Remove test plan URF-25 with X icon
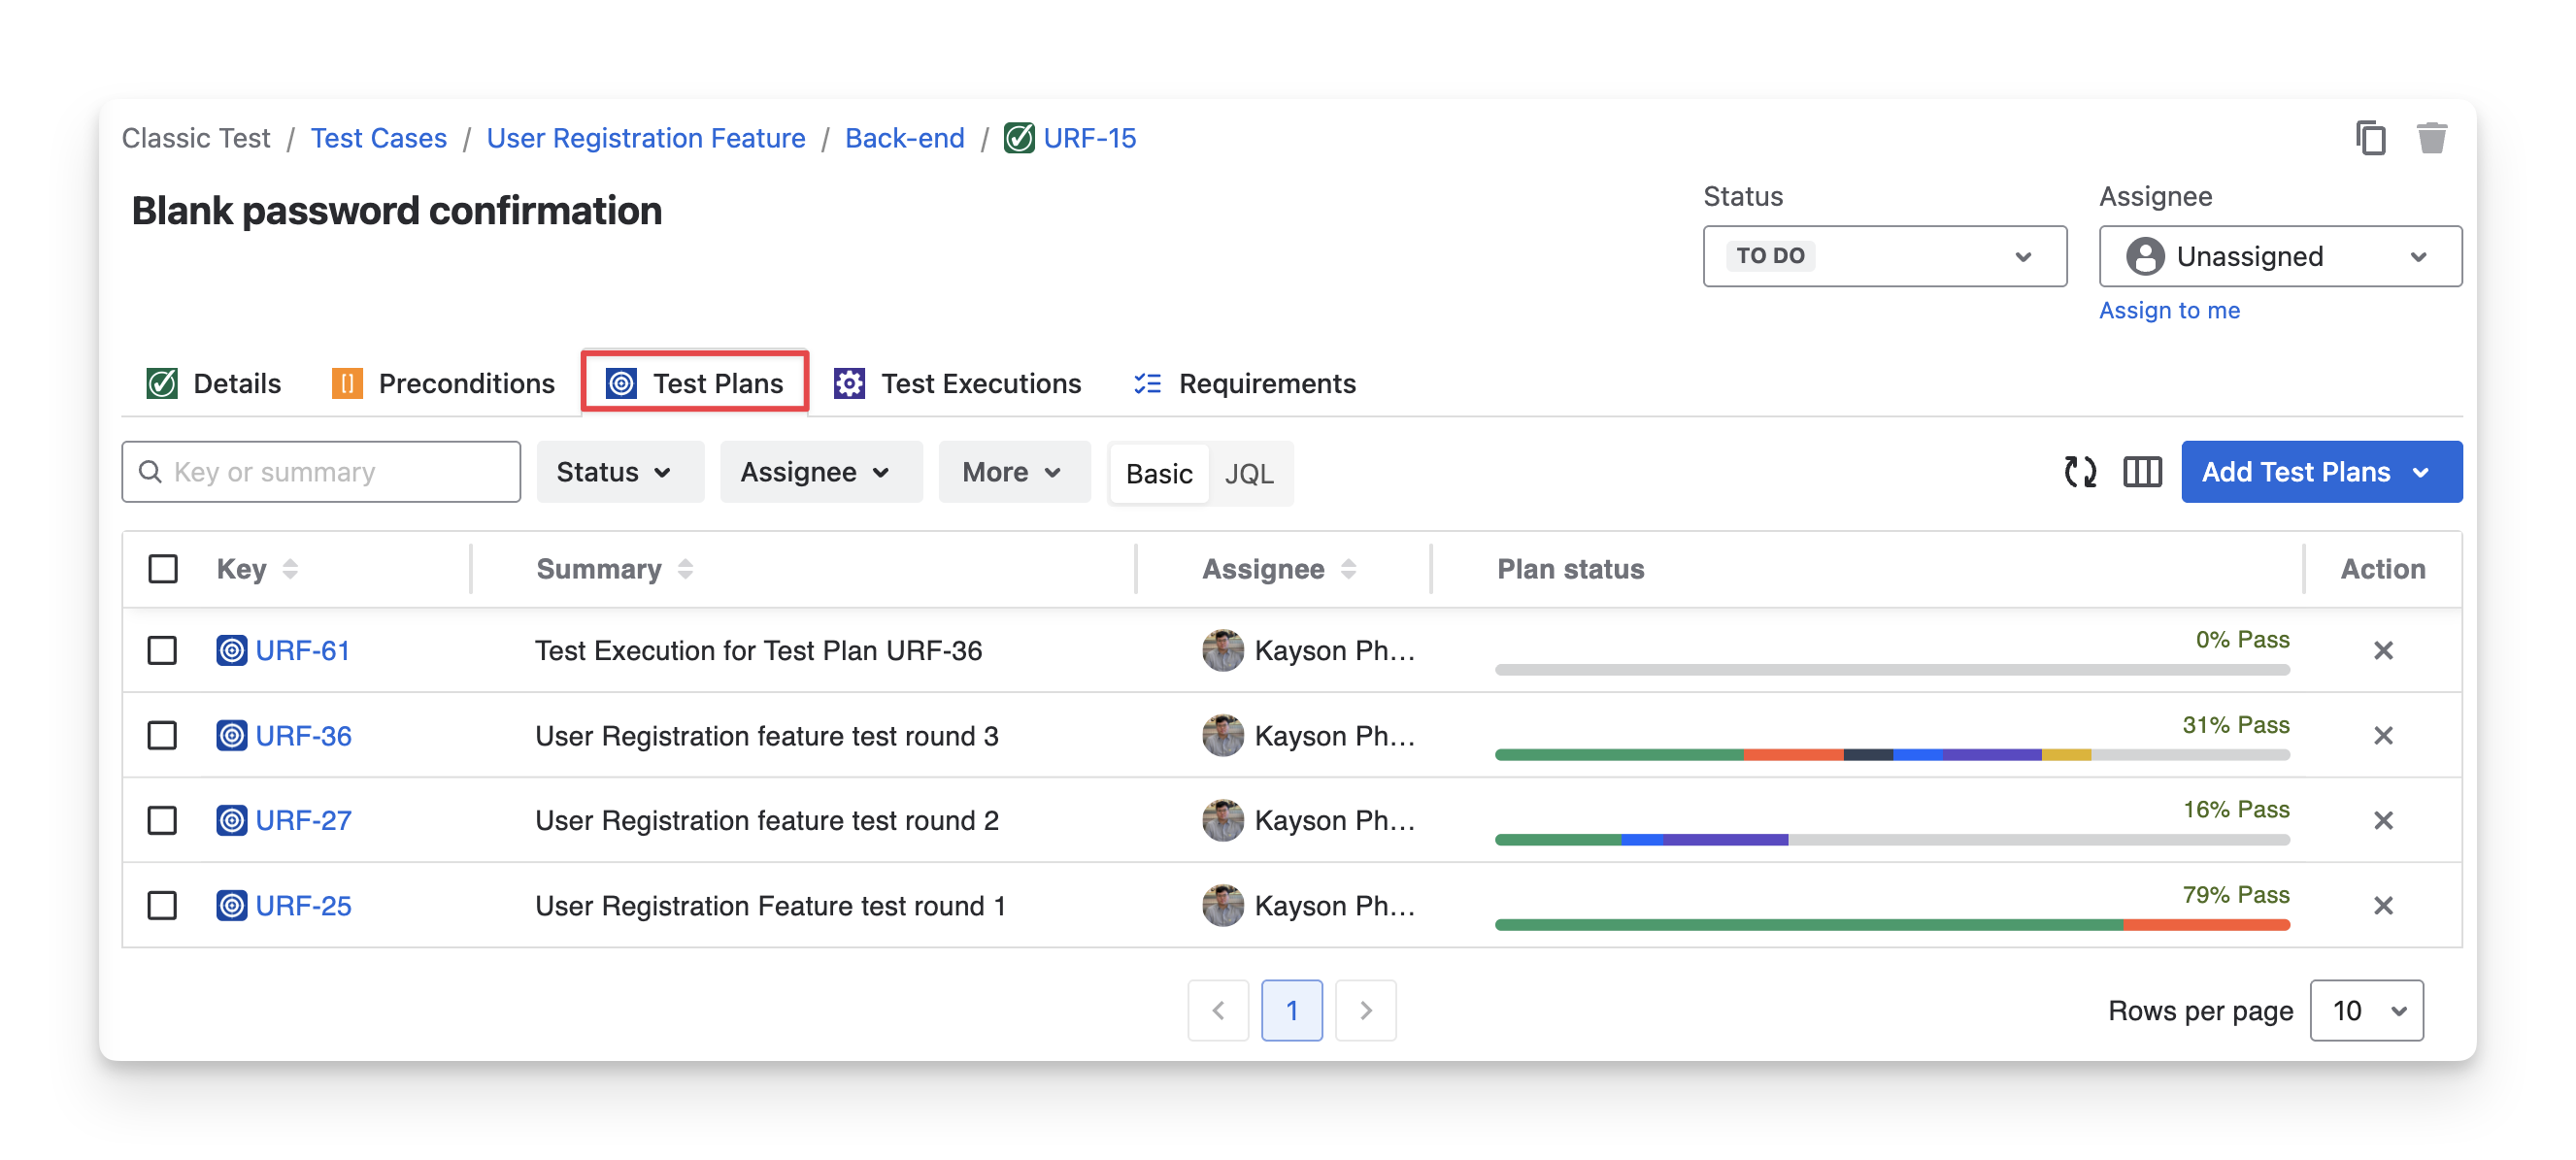The width and height of the screenshot is (2576, 1160). coord(2383,906)
